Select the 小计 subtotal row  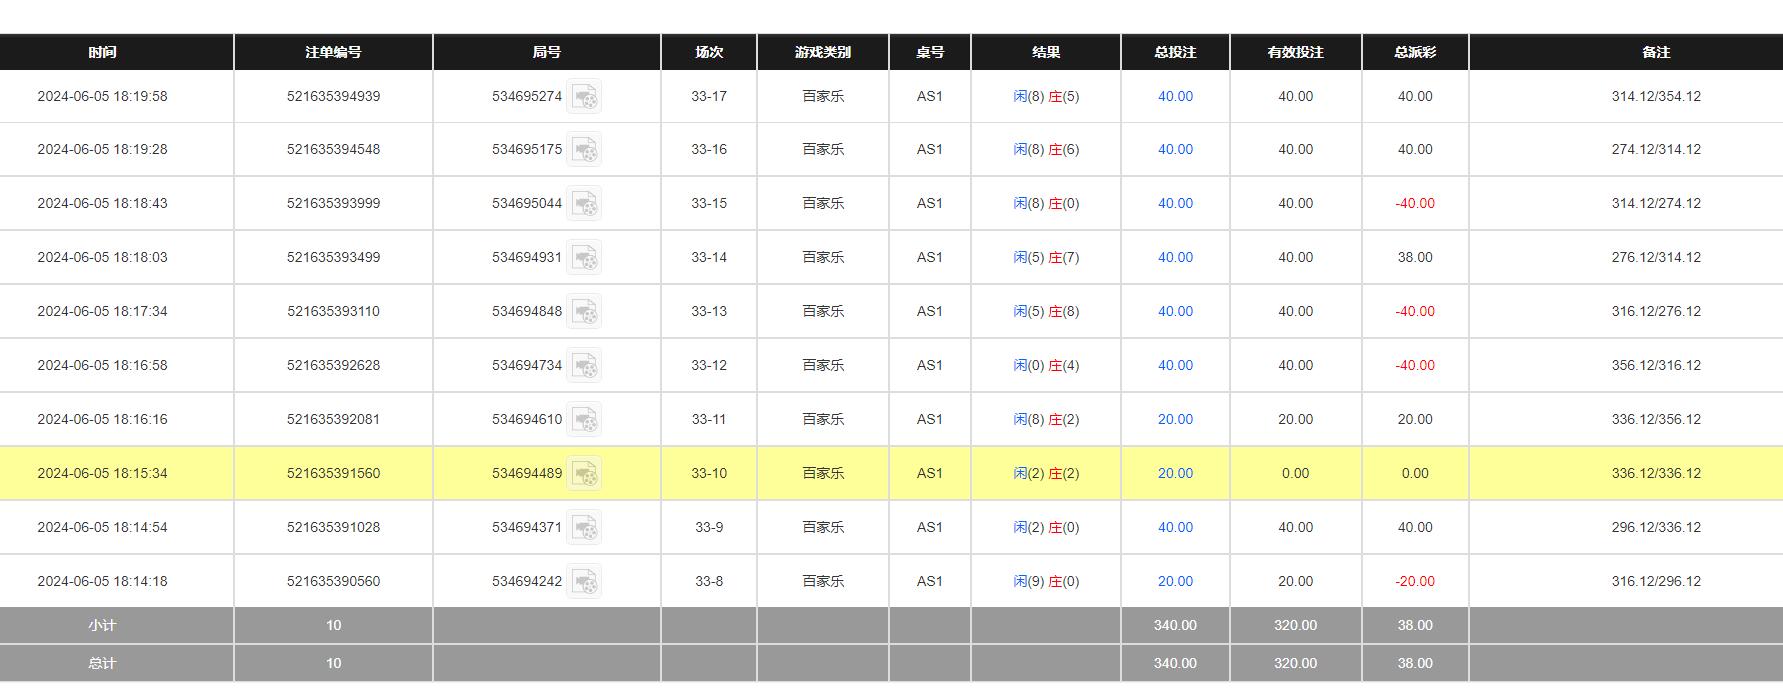pyautogui.click(x=103, y=624)
